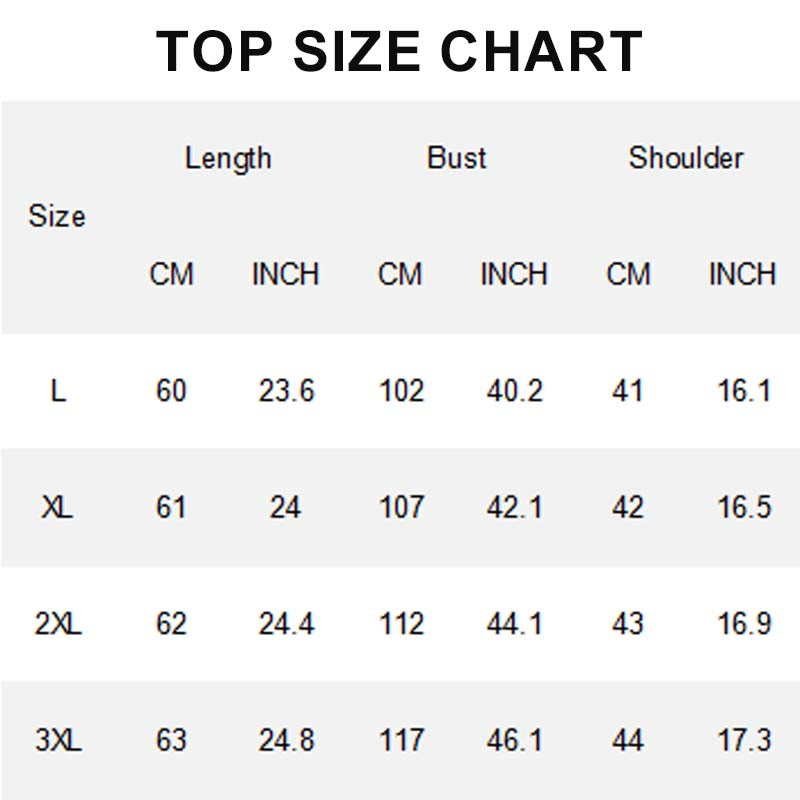
Task: Click the TOP SIZE CHART title
Action: [x=400, y=50]
